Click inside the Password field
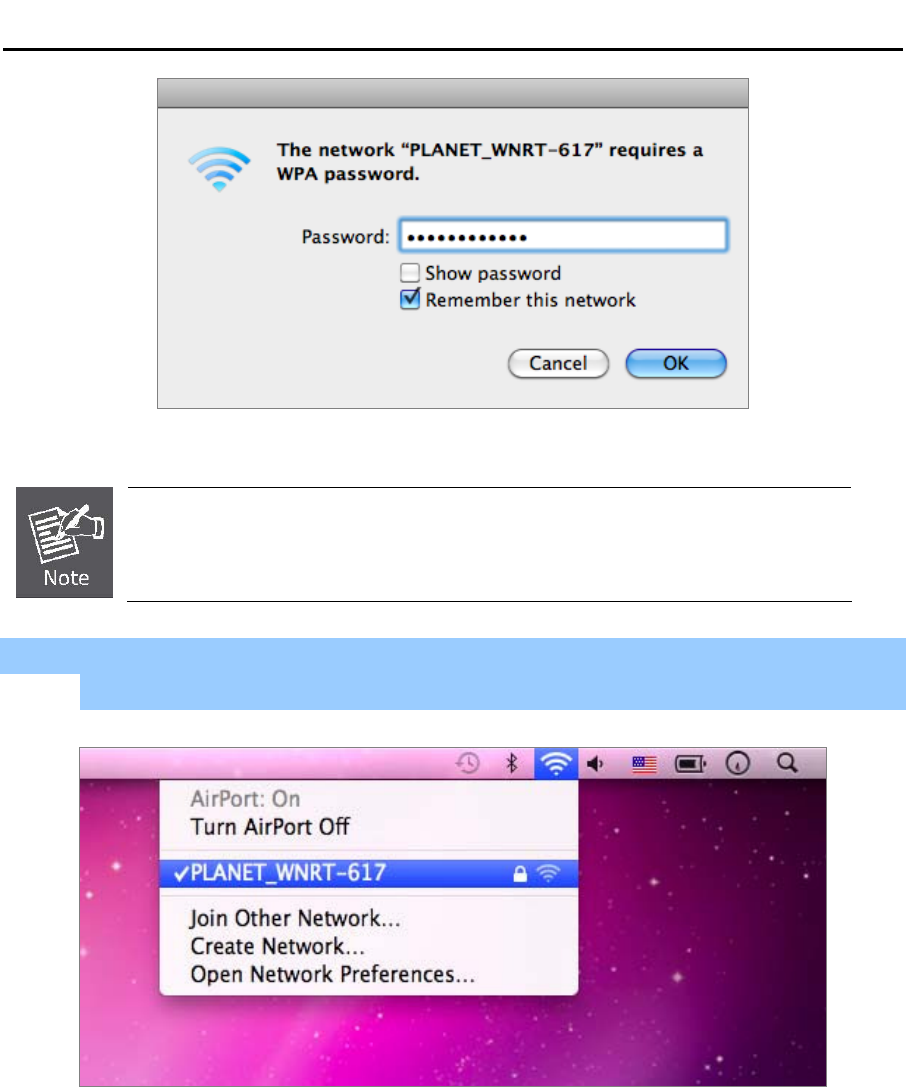The image size is (906, 1087). [563, 236]
